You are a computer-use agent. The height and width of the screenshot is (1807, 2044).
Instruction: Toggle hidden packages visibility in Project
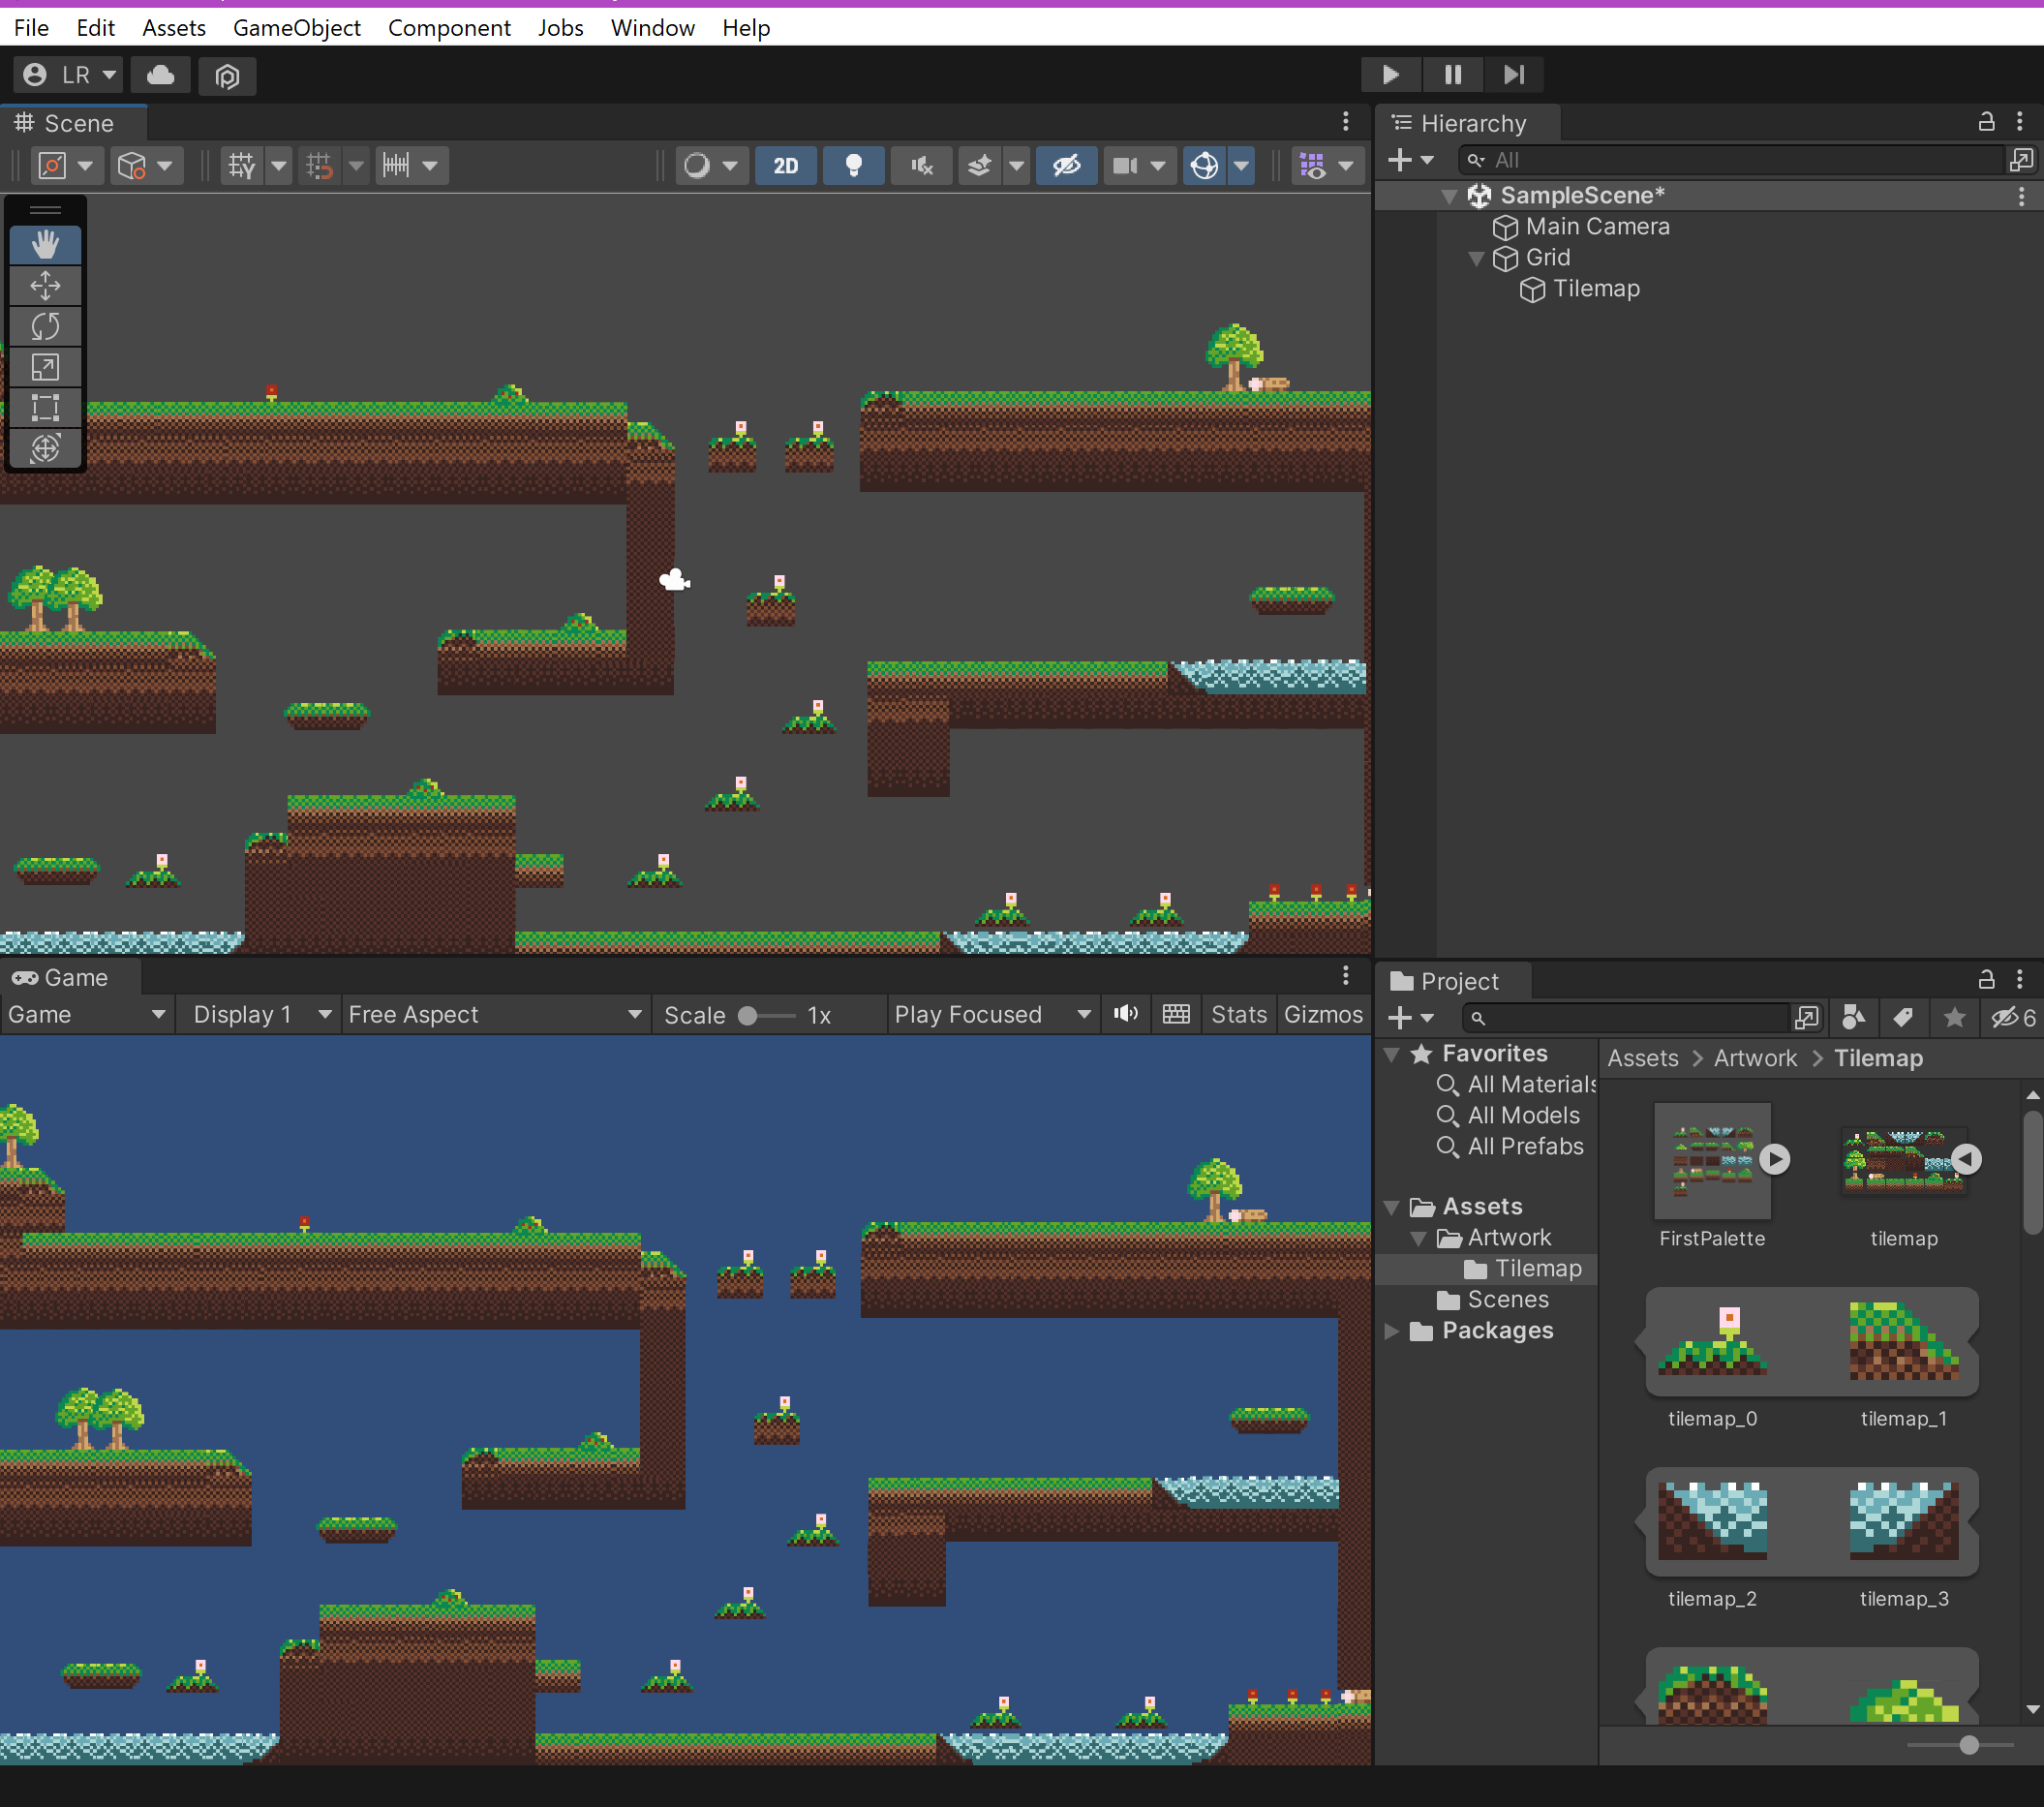click(x=2013, y=1017)
